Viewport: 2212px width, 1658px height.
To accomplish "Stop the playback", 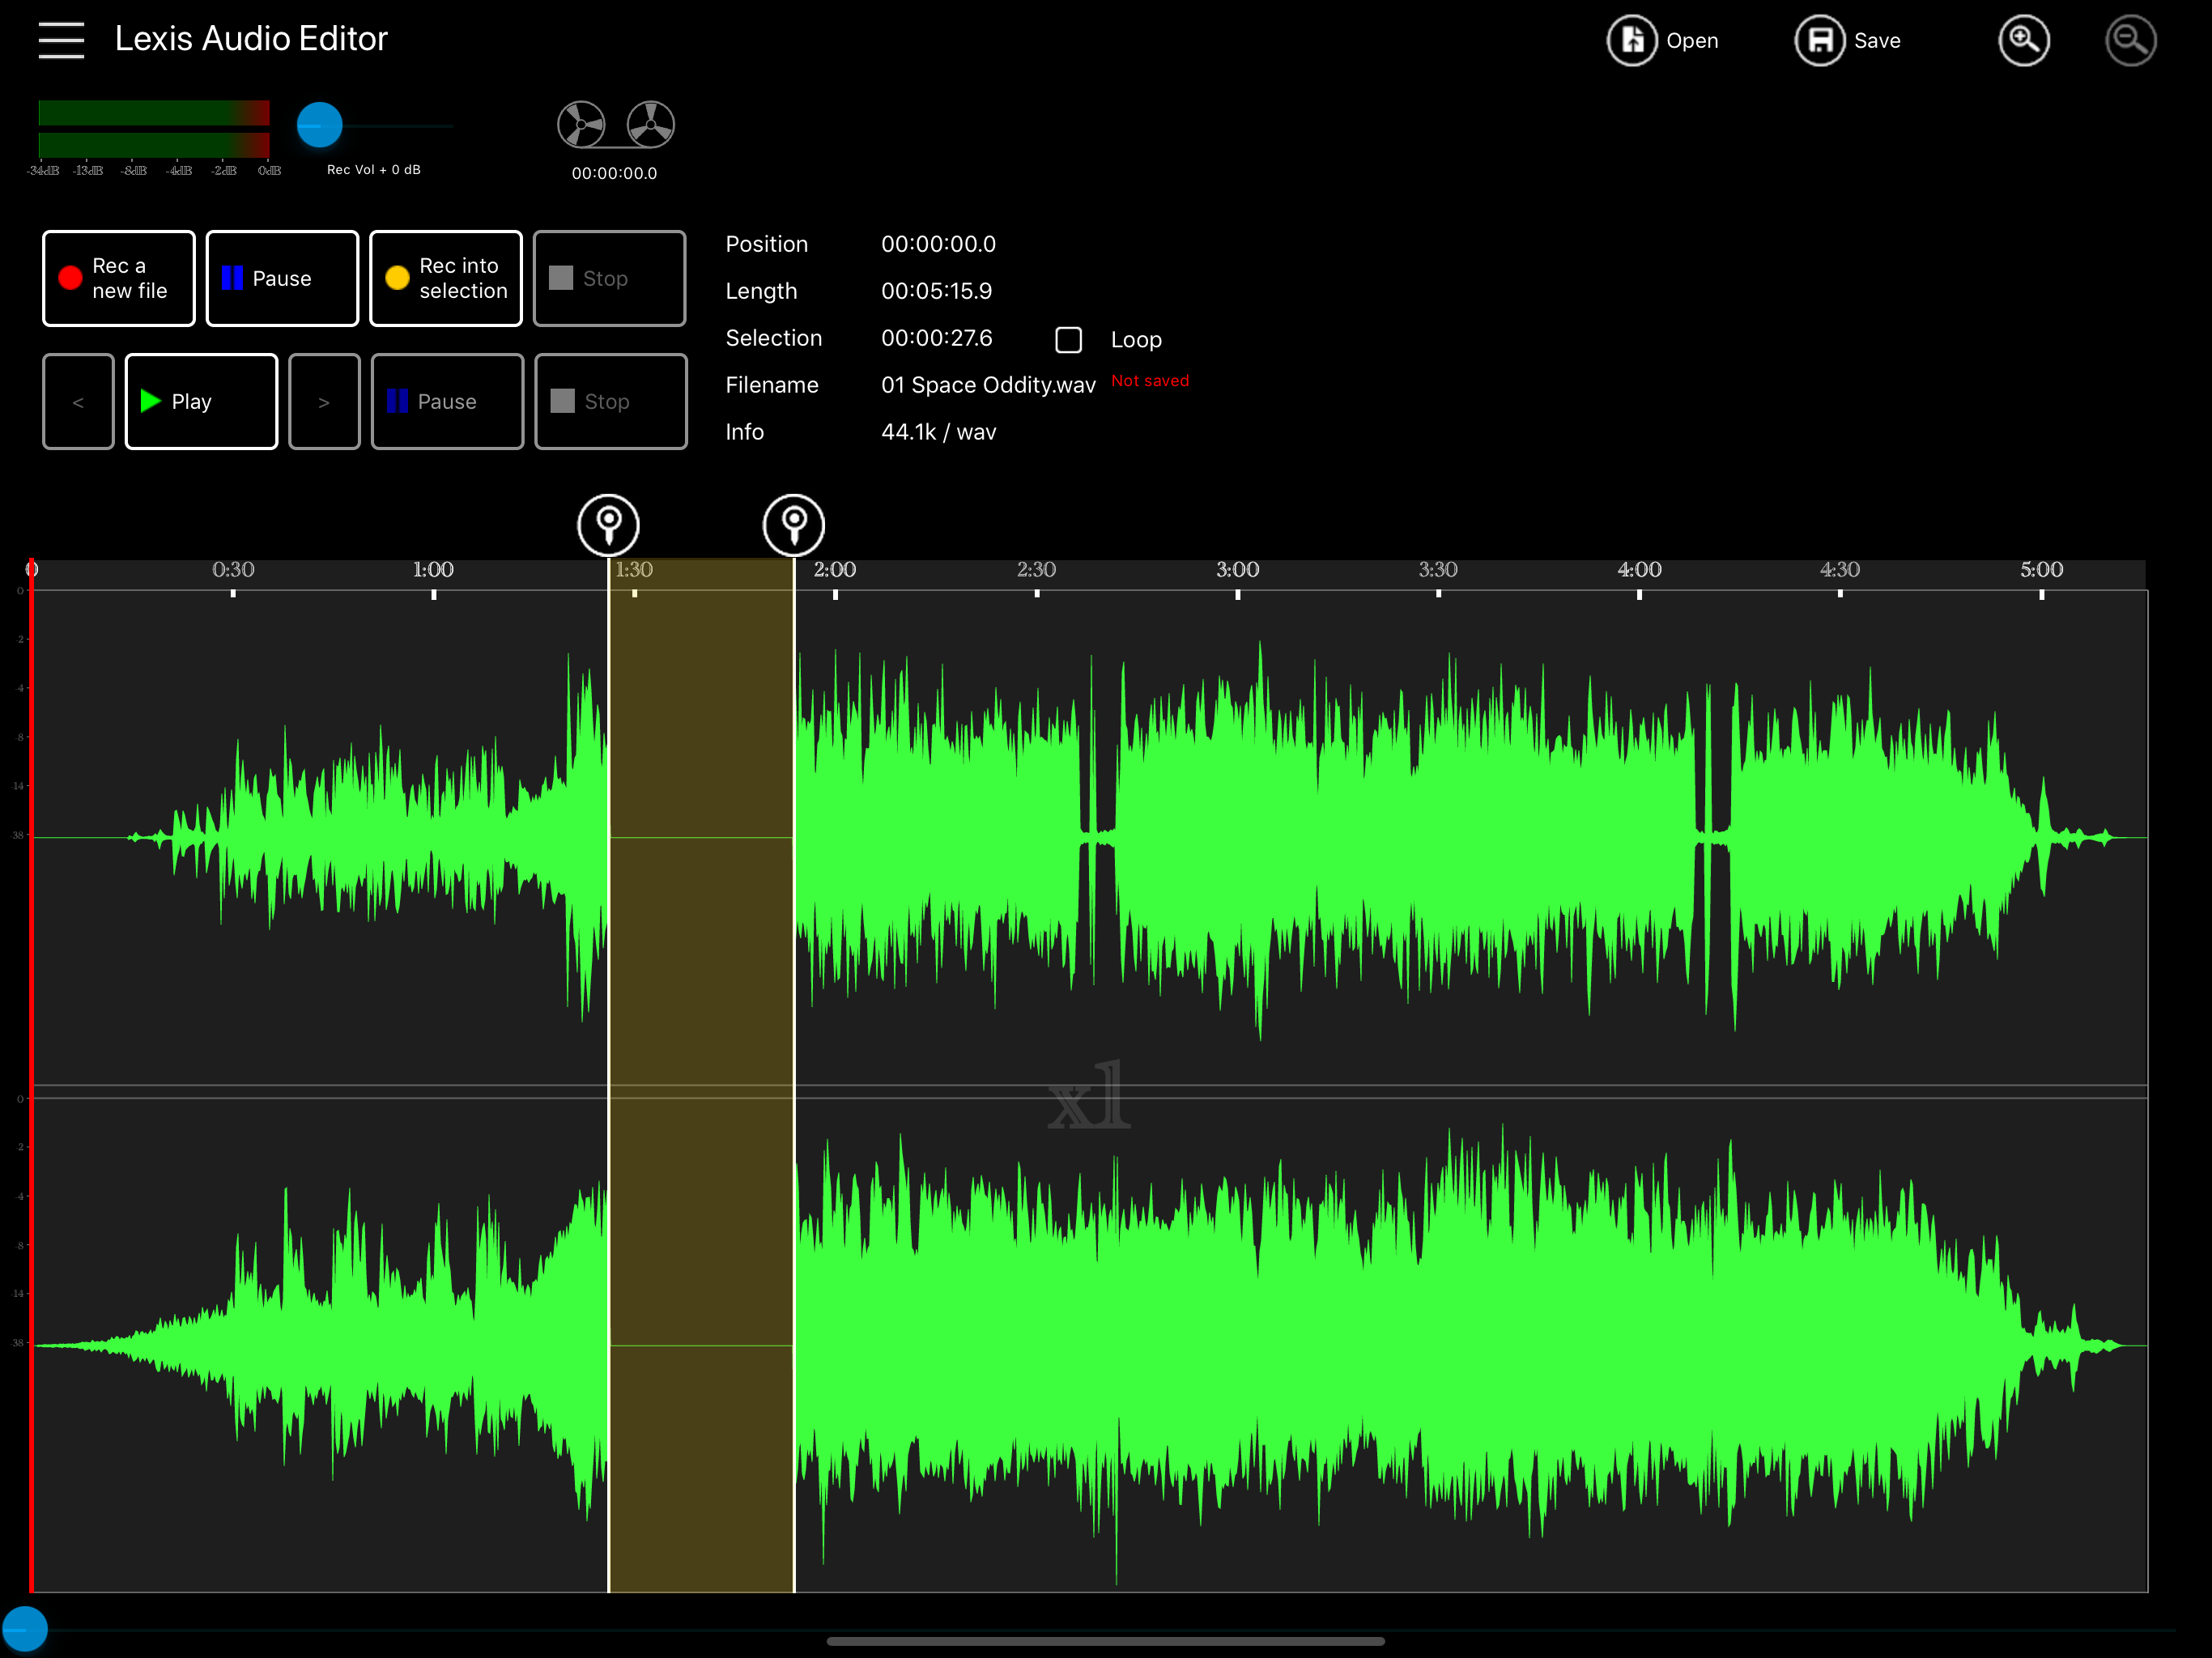I will (x=611, y=401).
